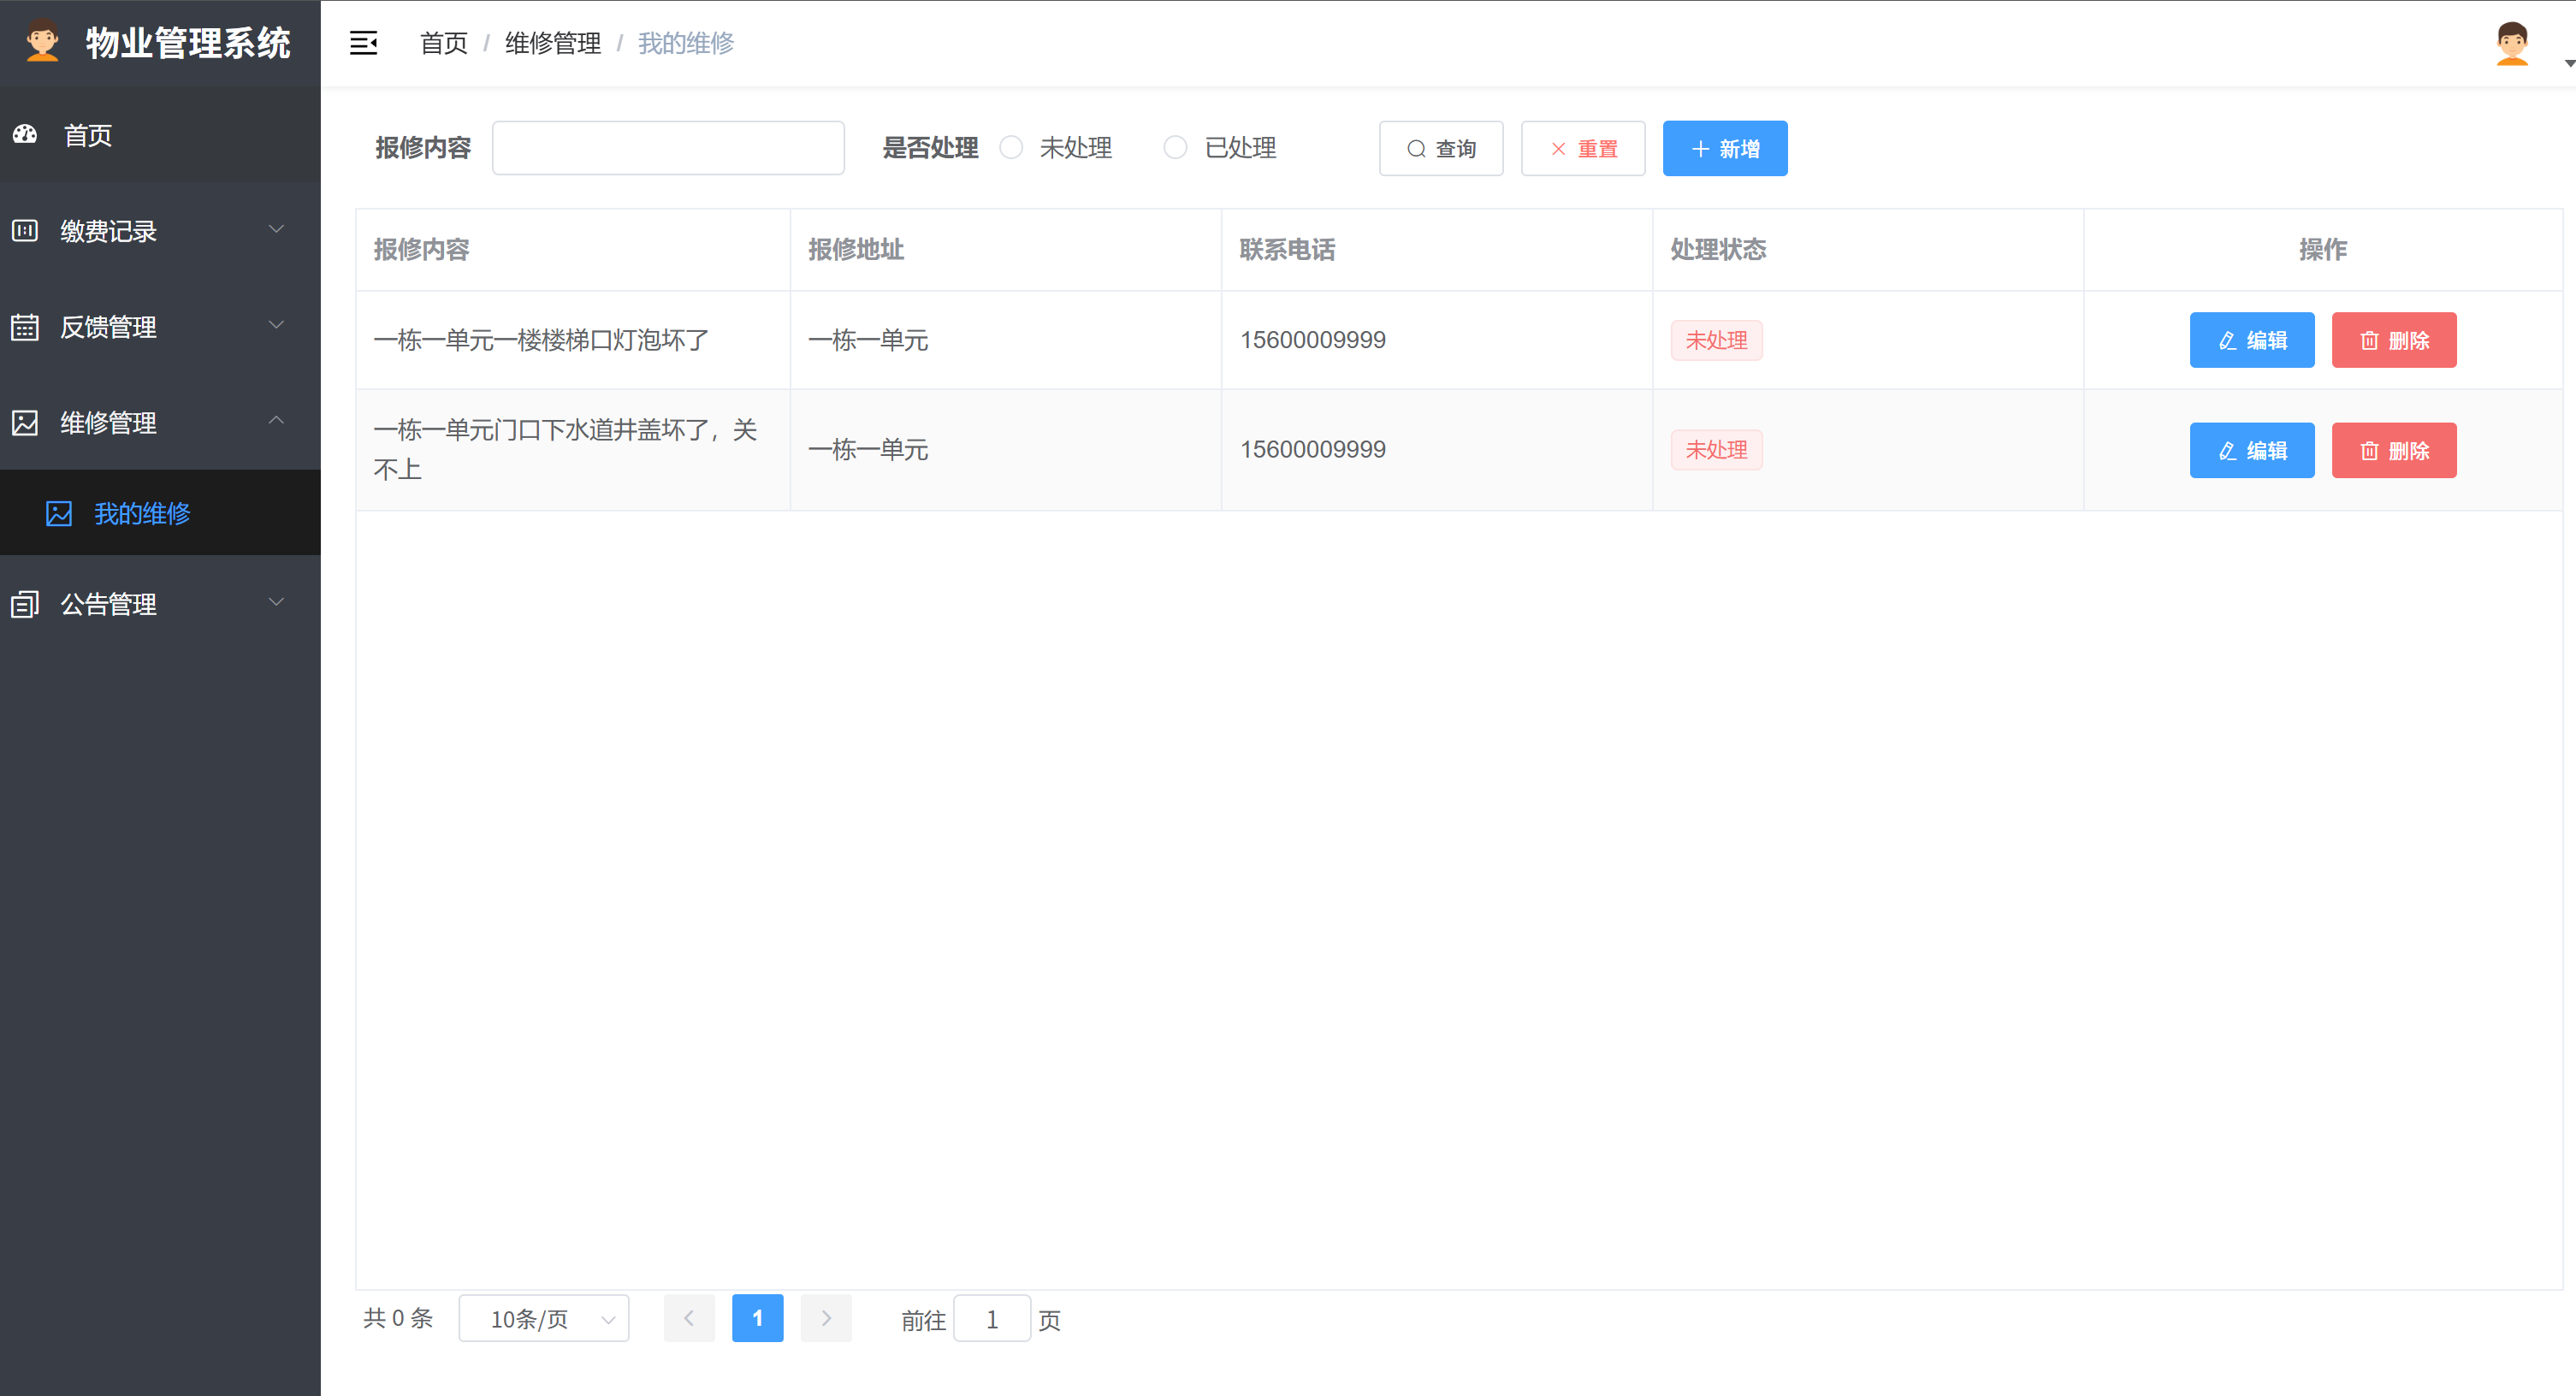This screenshot has height=1396, width=2576.
Task: Open 反馈管理 sidebar menu
Action: 160,327
